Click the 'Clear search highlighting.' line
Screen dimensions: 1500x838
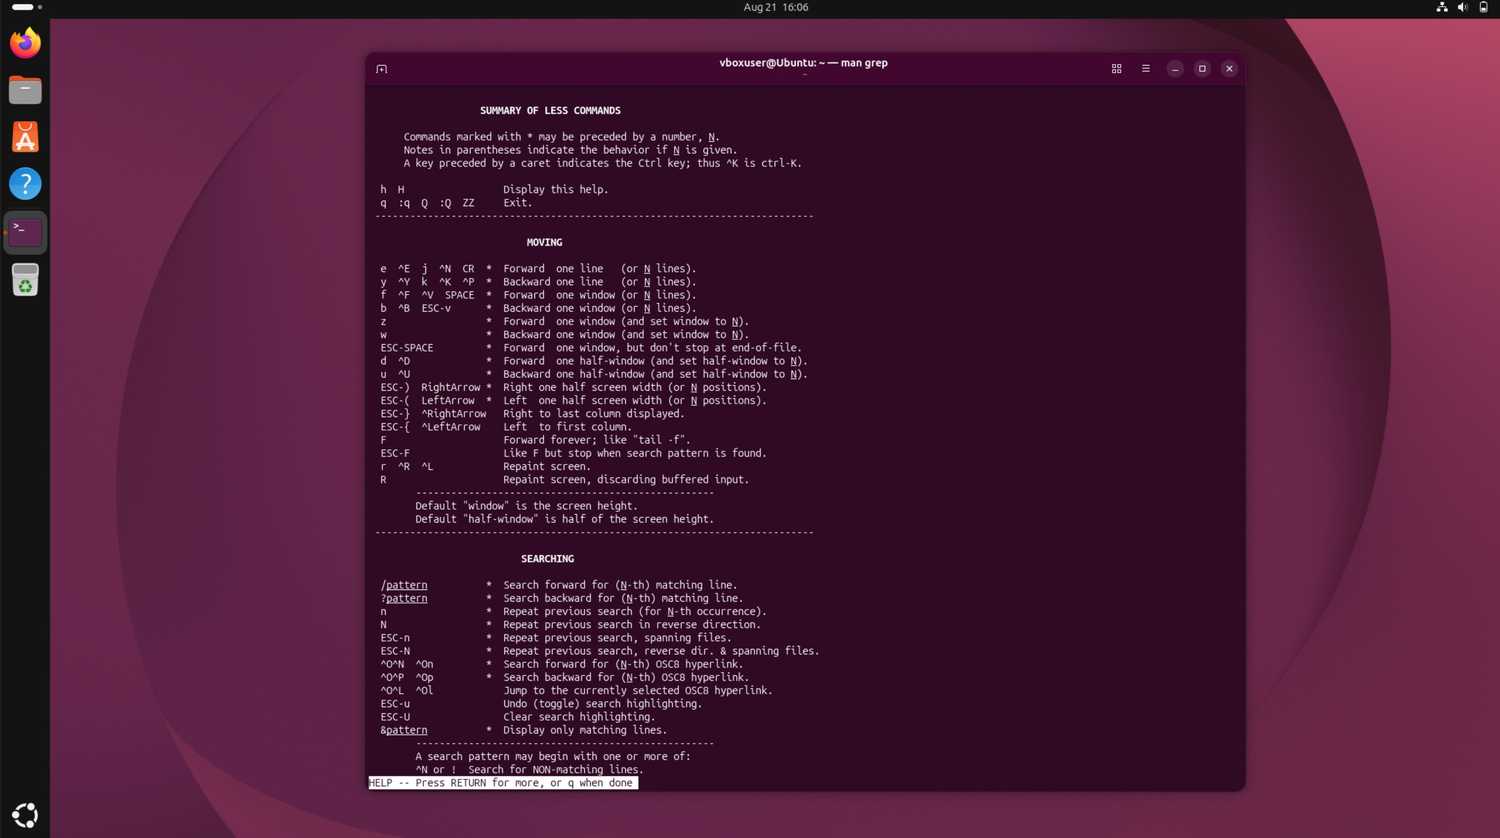tap(579, 717)
